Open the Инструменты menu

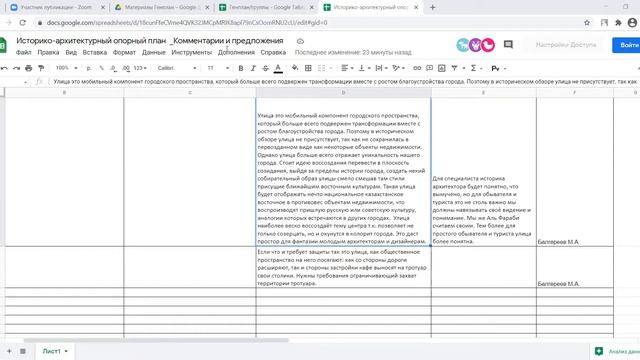191,52
